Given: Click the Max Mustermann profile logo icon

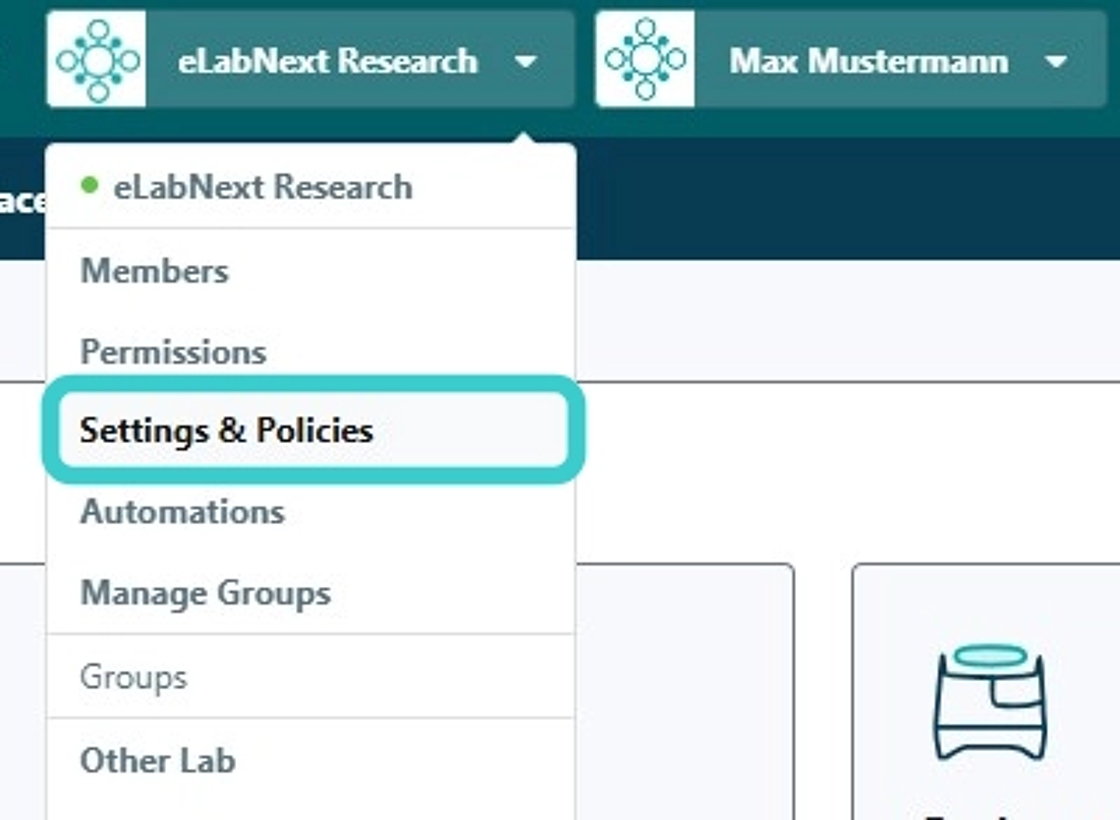Looking at the screenshot, I should (x=645, y=60).
